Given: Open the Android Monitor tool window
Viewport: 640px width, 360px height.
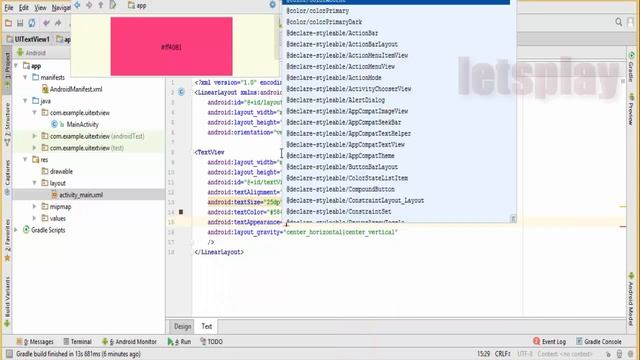Looking at the screenshot, I should [x=129, y=342].
